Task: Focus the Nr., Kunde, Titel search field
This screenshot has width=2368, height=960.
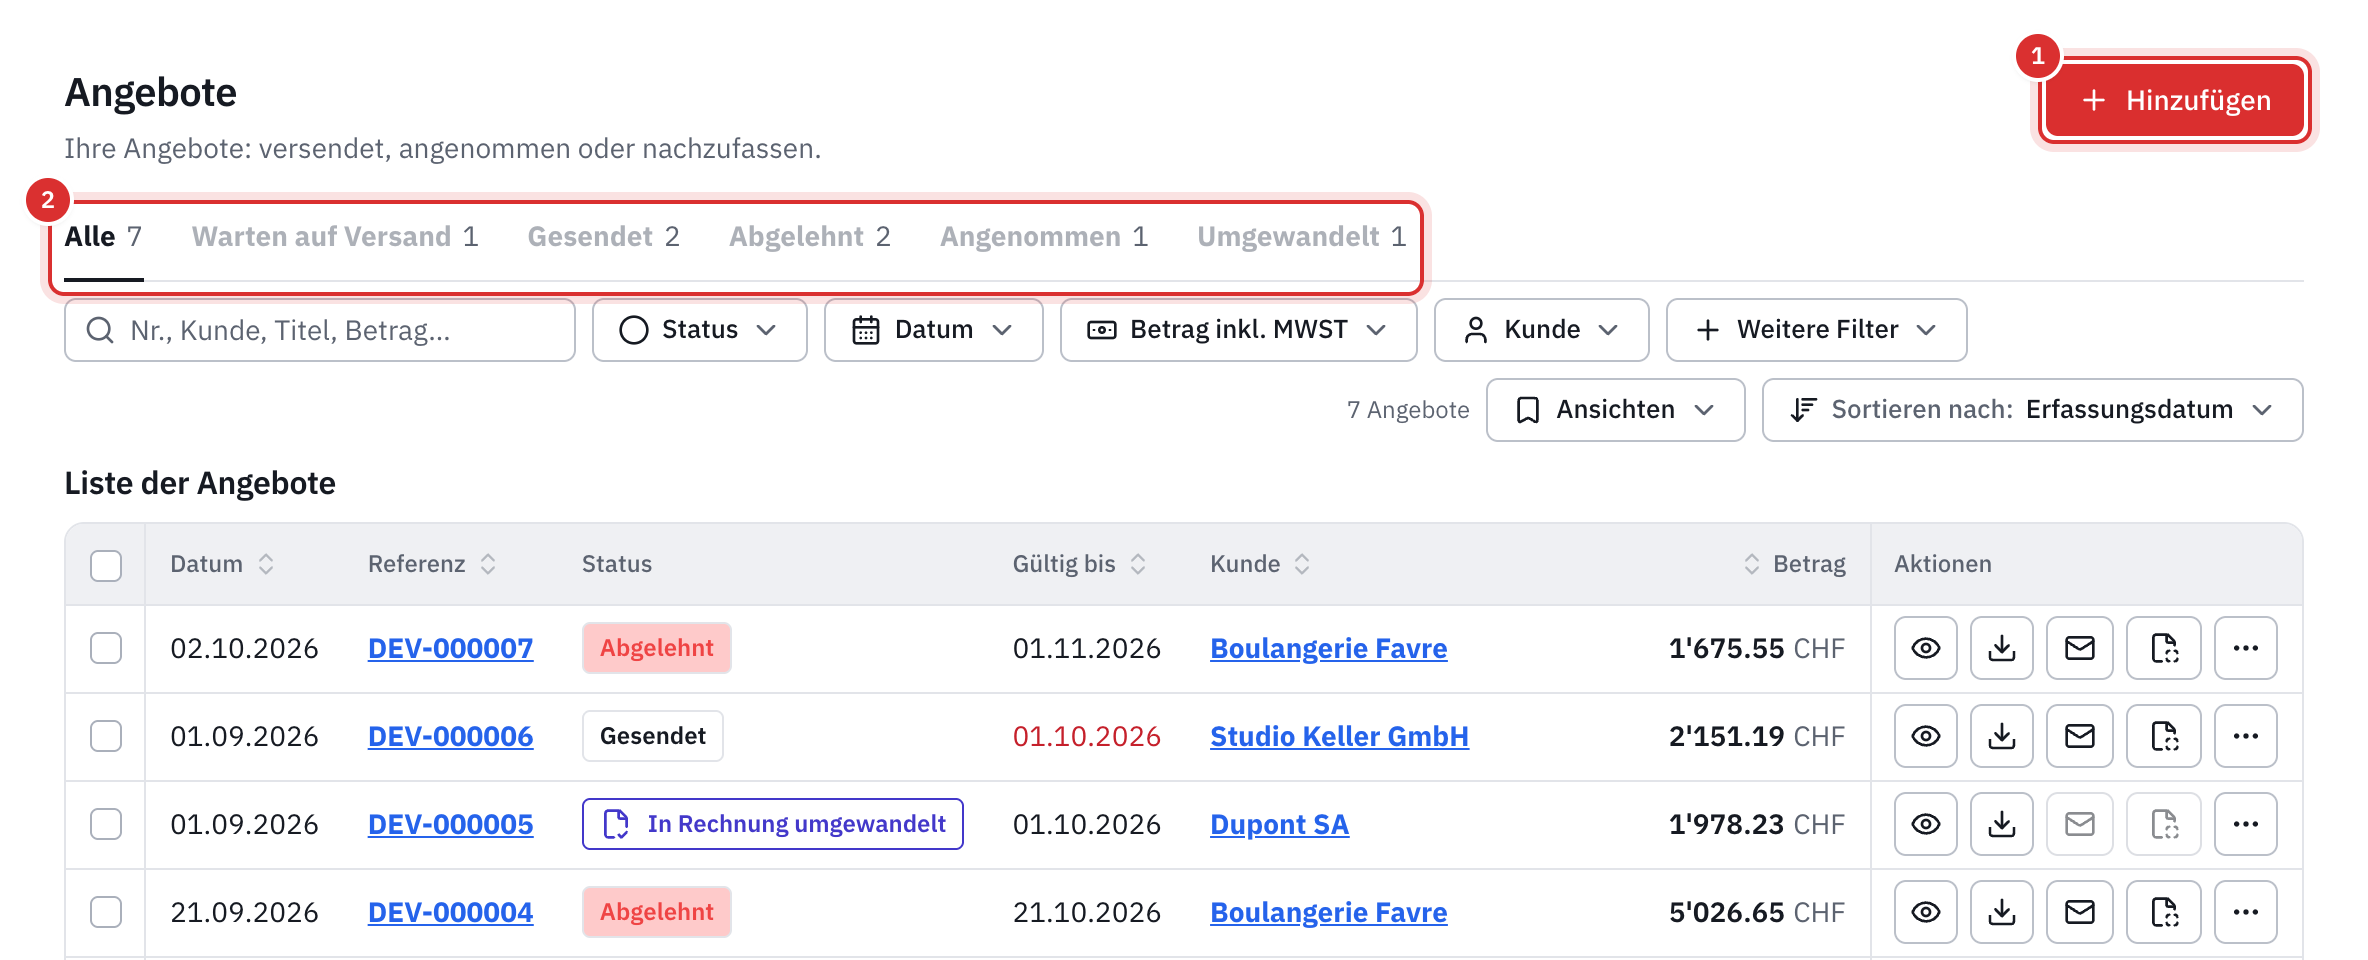Action: [320, 330]
